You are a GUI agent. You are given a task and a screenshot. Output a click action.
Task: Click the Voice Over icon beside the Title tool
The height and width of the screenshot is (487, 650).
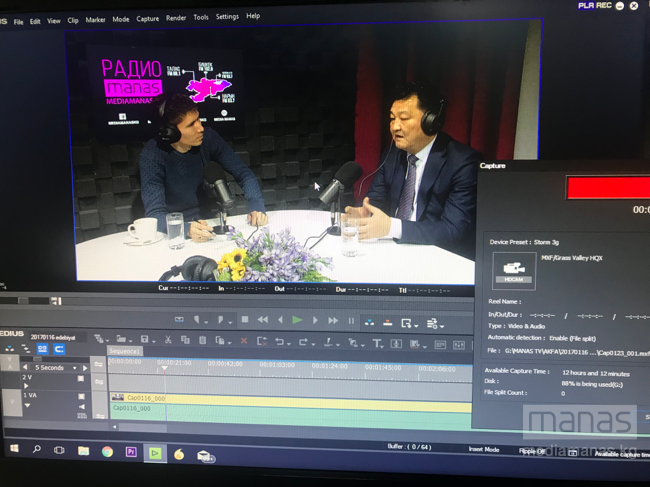tap(396, 344)
